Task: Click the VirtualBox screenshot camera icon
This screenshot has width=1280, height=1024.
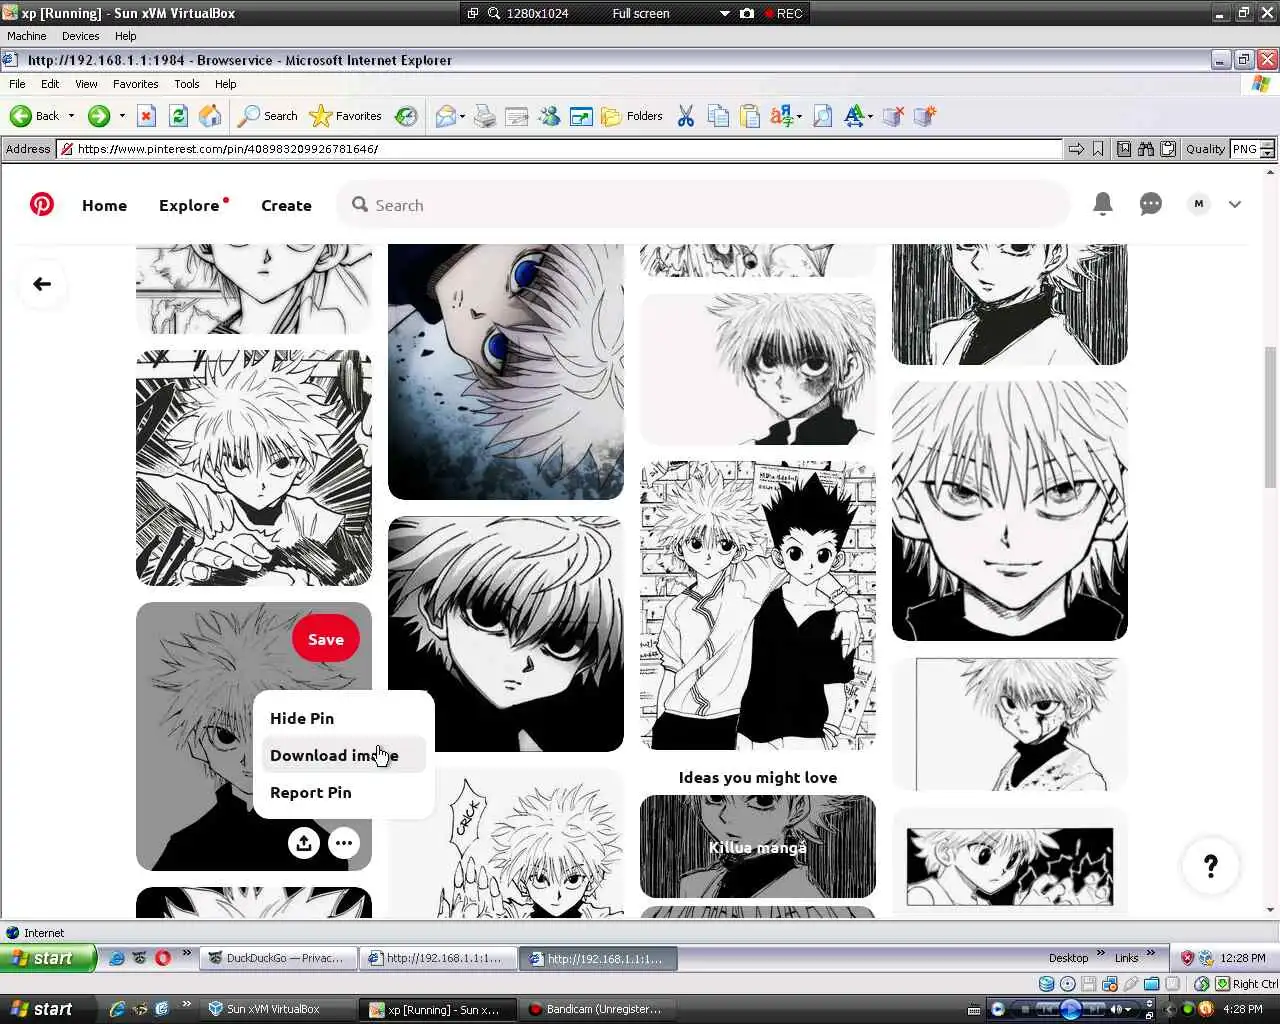Action: 746,13
